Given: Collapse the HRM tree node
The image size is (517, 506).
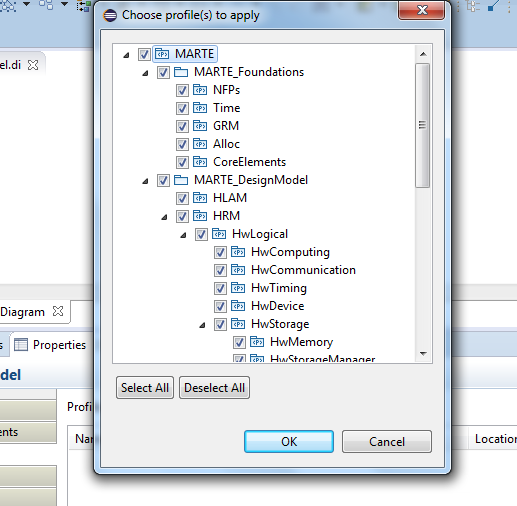Looking at the screenshot, I should [164, 217].
